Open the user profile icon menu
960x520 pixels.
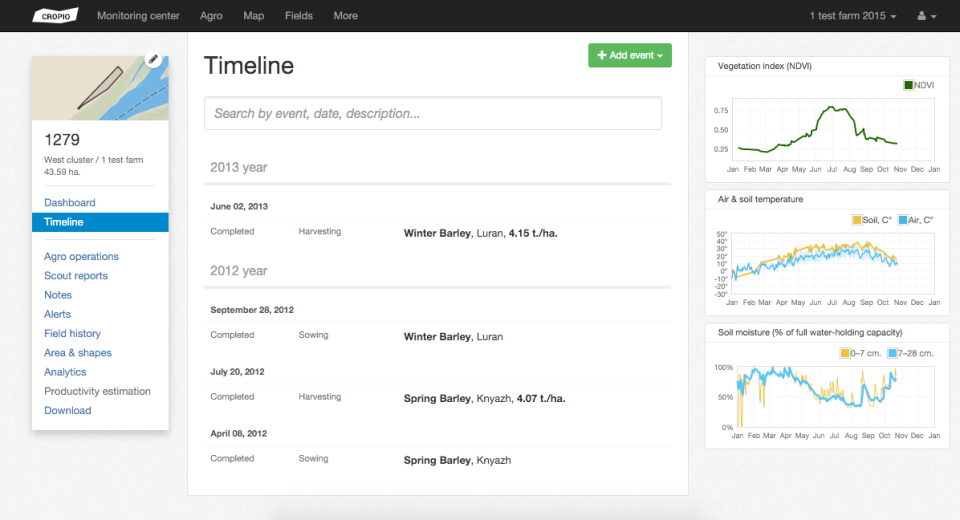[x=927, y=16]
